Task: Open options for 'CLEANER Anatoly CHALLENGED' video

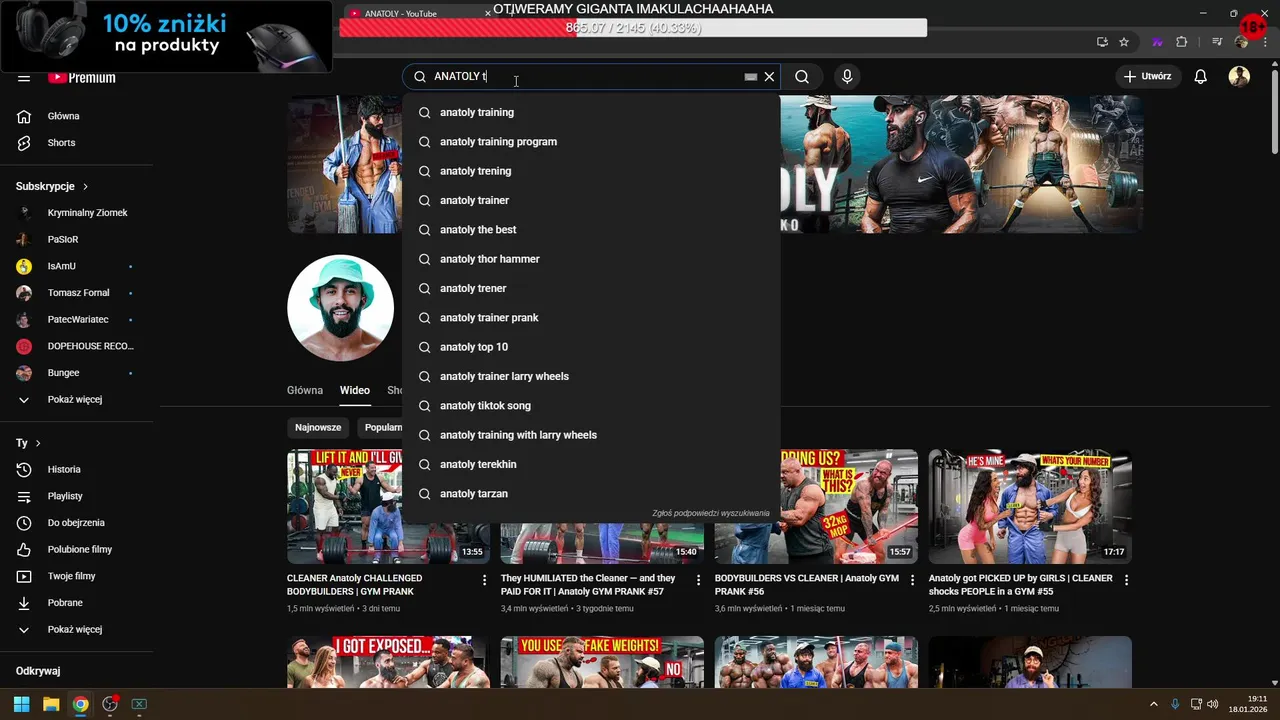Action: click(x=485, y=580)
